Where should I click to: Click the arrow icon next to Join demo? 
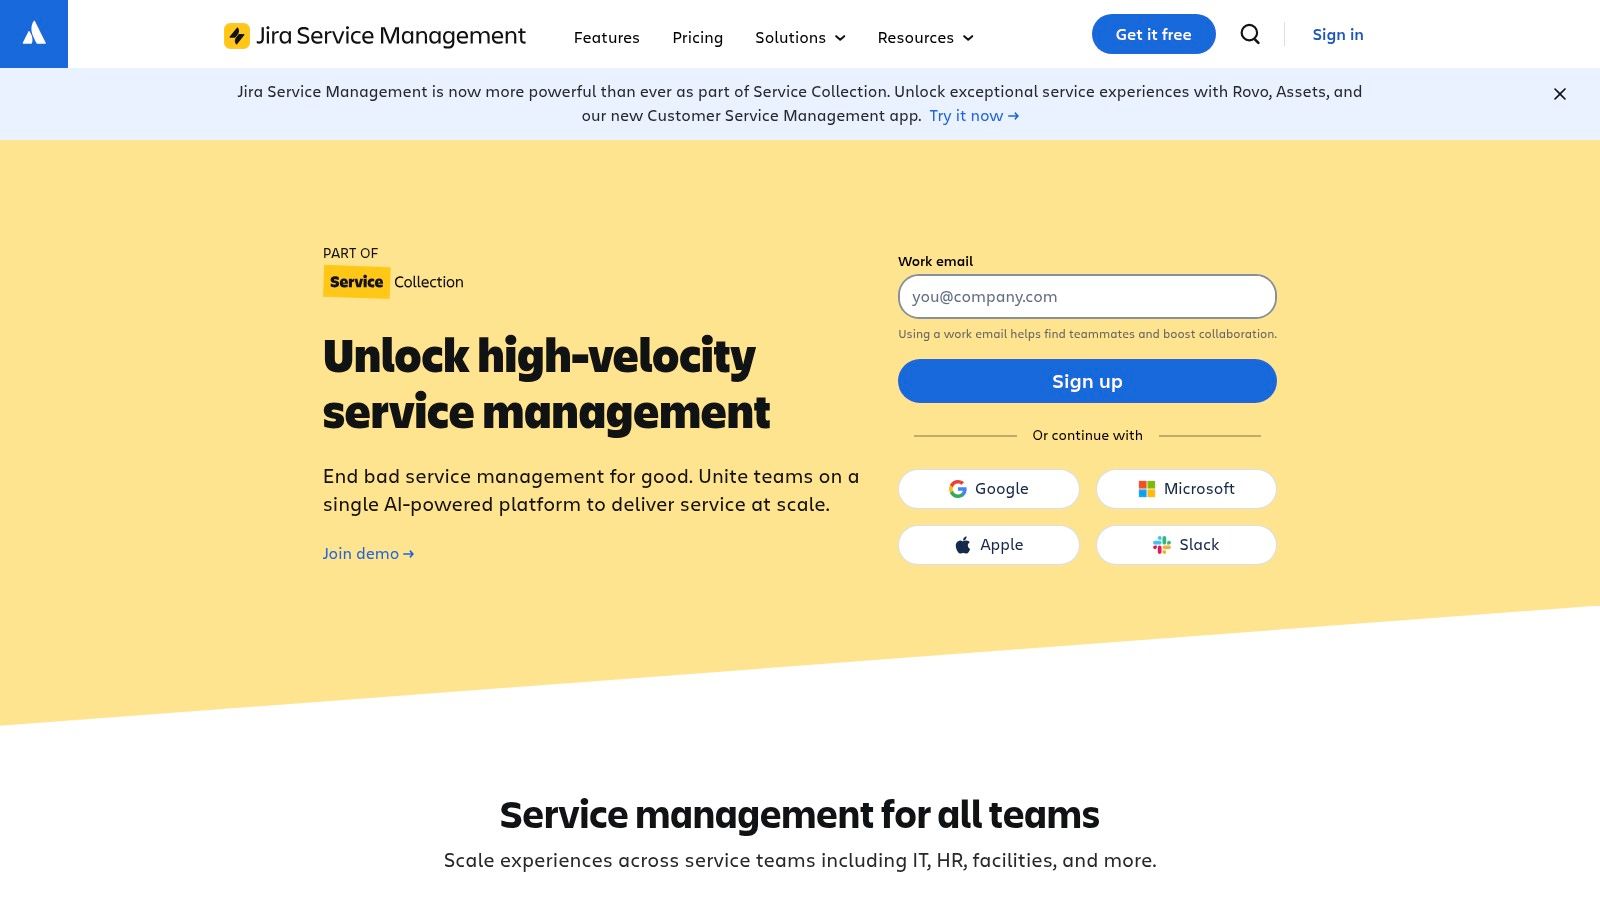coord(408,553)
